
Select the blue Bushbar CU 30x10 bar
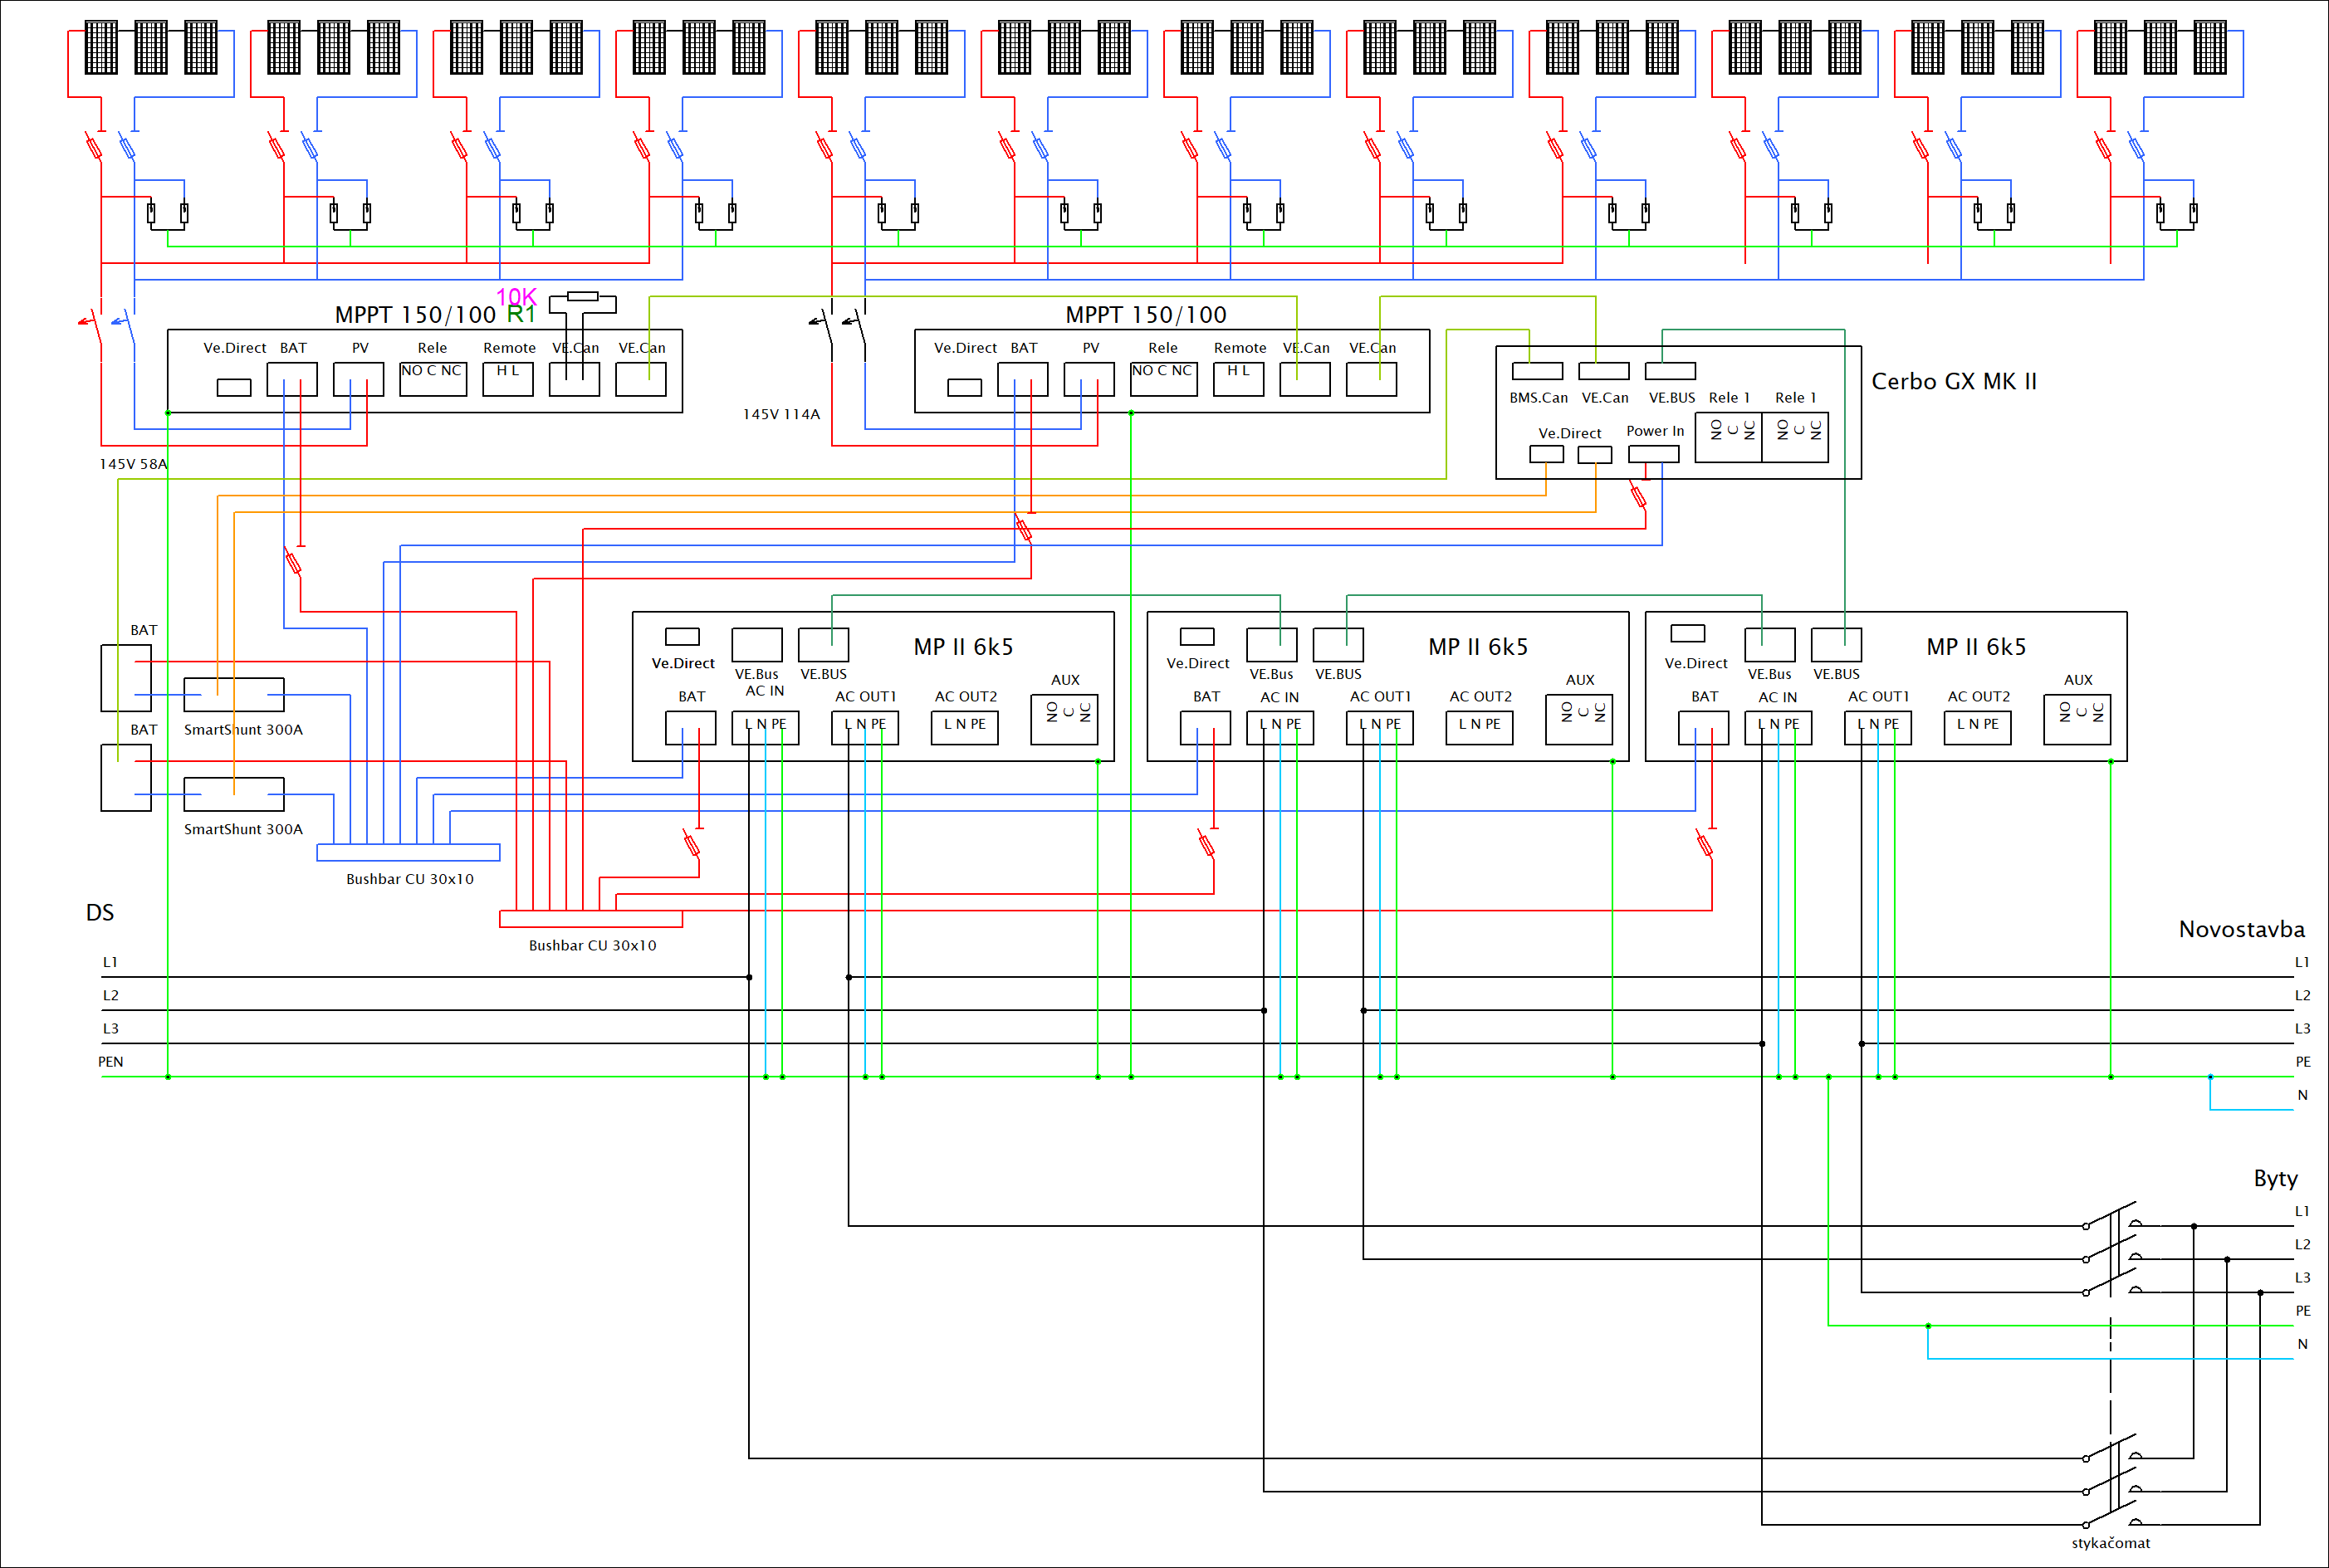point(408,852)
